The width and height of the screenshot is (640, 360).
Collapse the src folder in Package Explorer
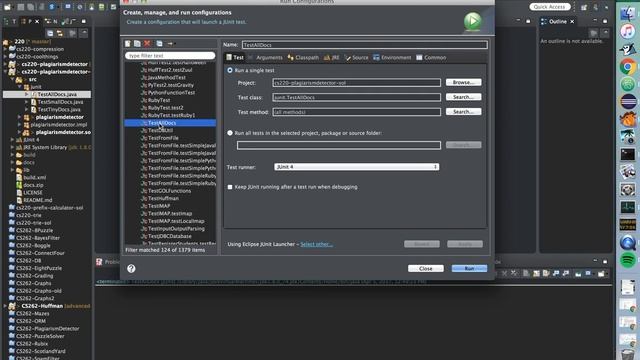pos(12,79)
